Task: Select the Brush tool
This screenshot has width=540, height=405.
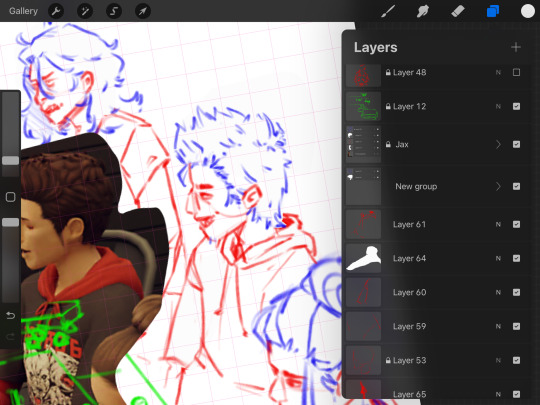Action: (x=388, y=11)
